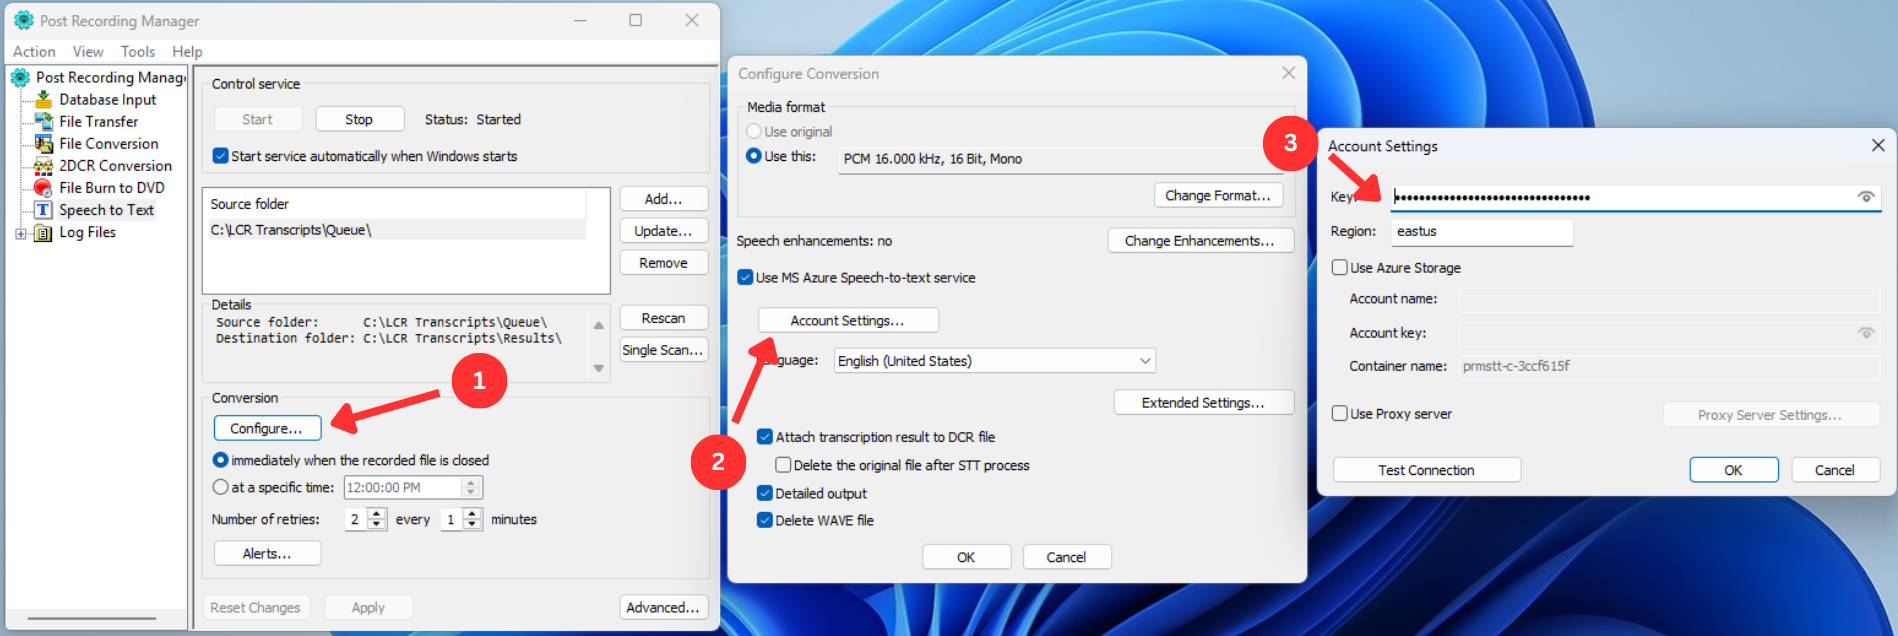Open the Action menu
1898x636 pixels.
pos(34,52)
